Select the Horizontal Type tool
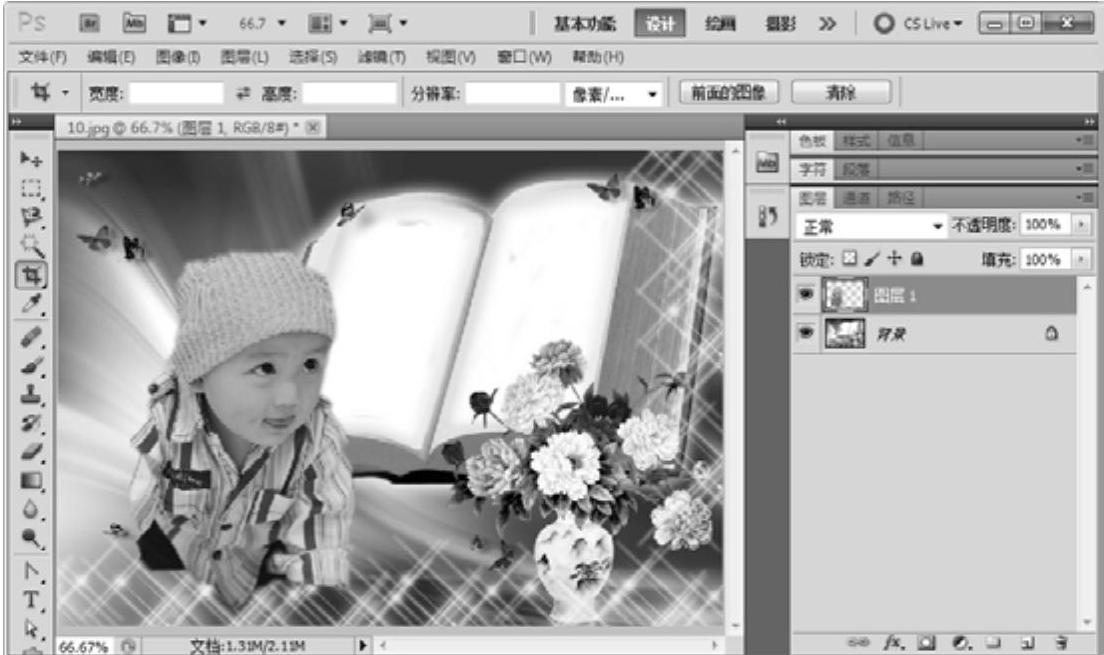Screen dimensions: 1104x655 click(32, 600)
